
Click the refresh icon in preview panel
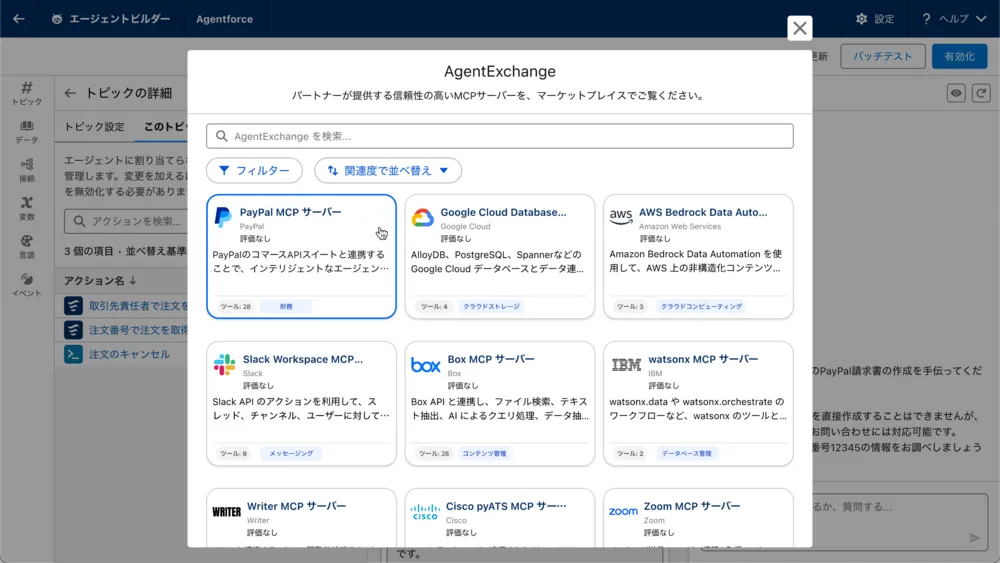pos(981,93)
